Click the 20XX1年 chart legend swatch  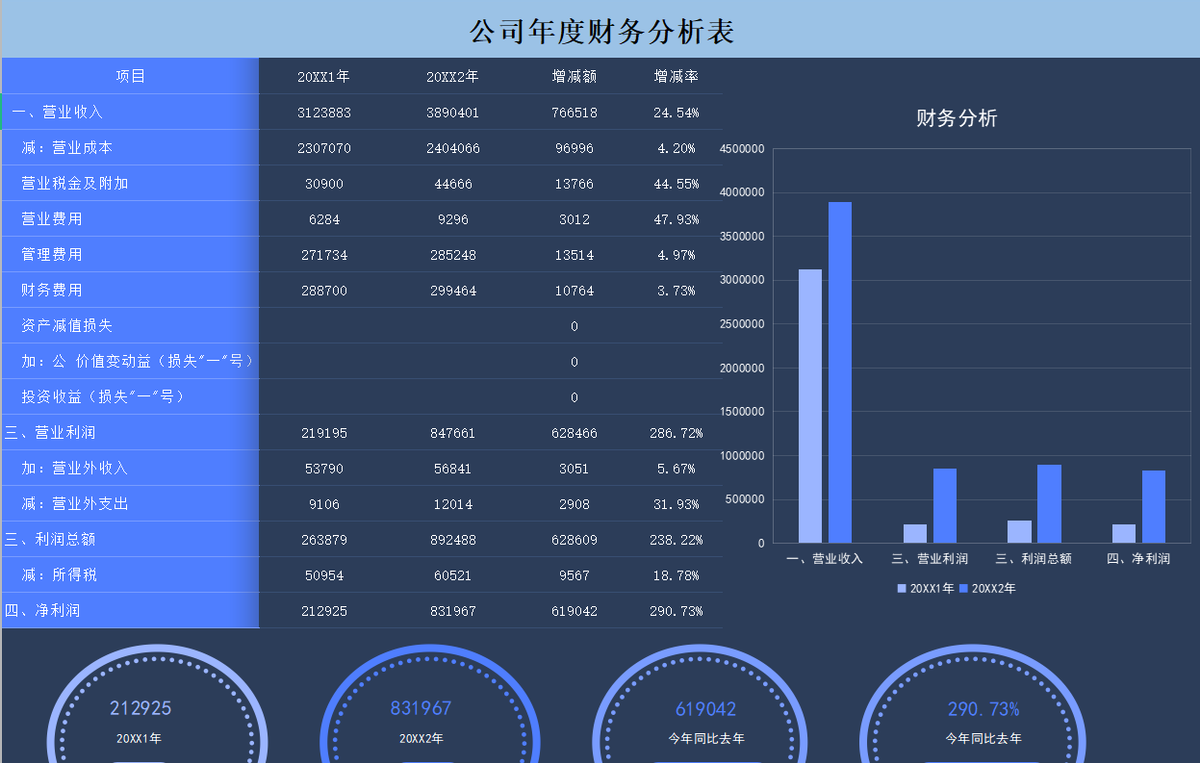coord(901,589)
